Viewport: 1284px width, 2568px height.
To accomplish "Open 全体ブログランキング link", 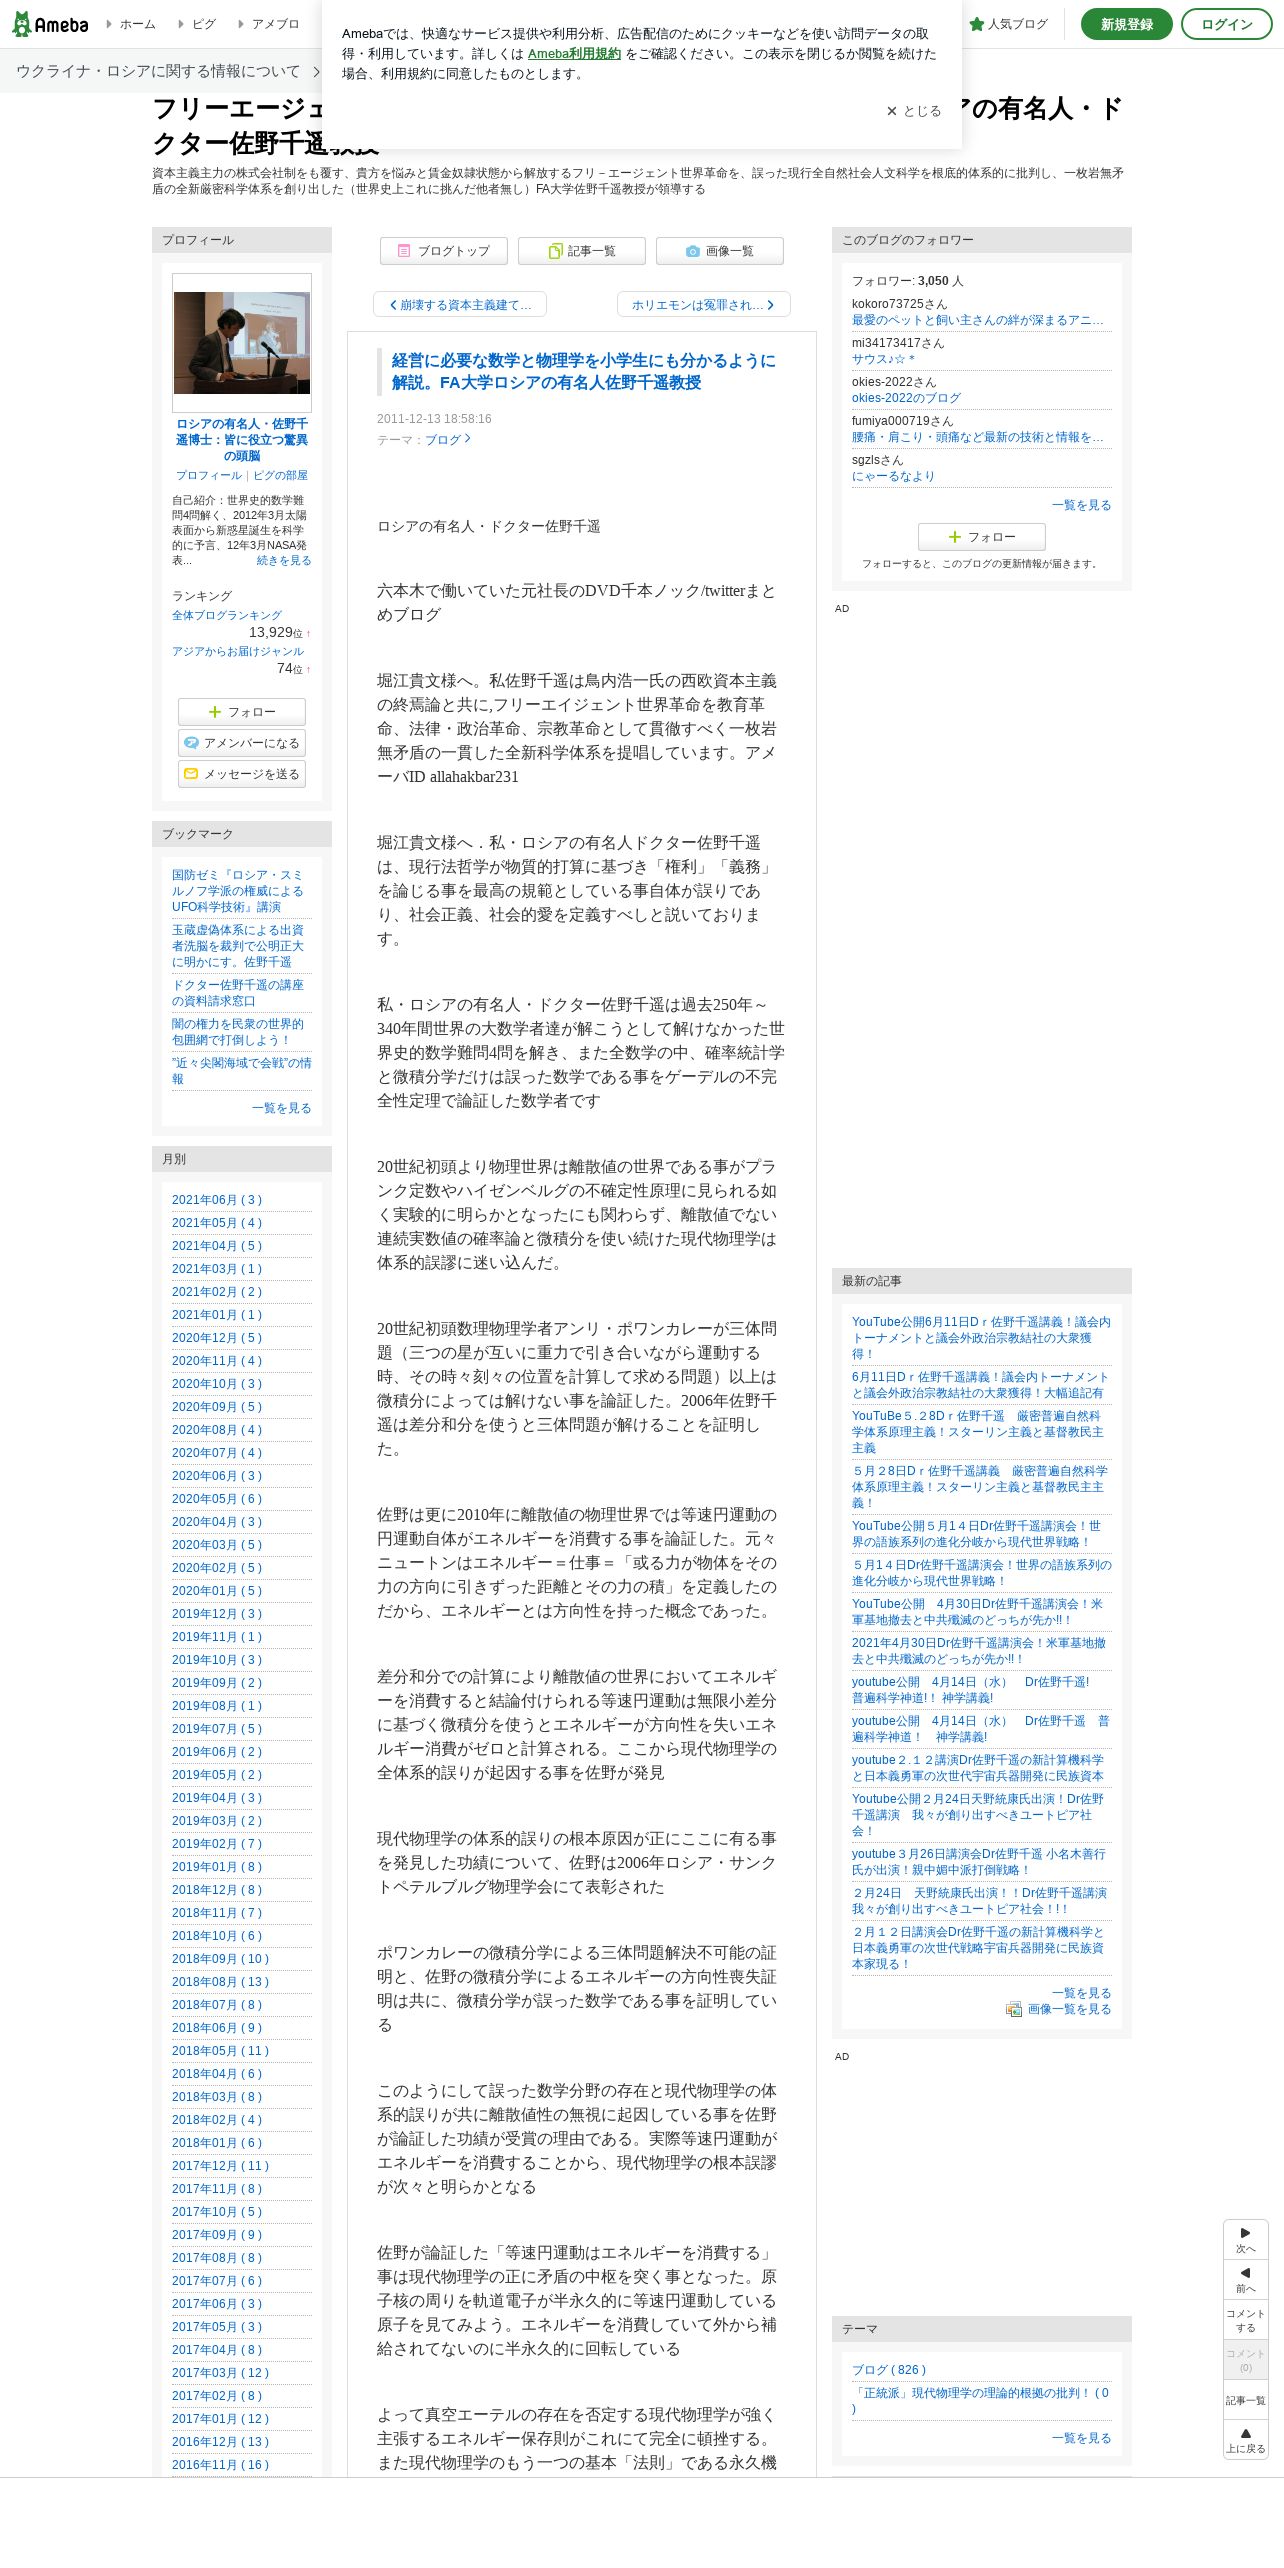I will pos(227,616).
